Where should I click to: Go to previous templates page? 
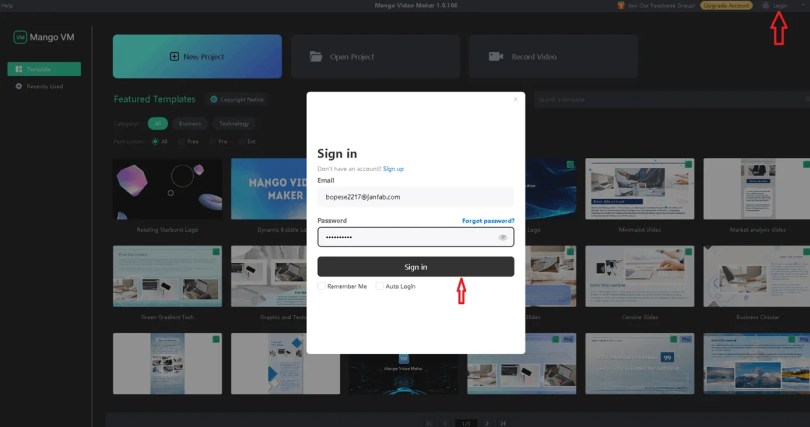[x=445, y=423]
